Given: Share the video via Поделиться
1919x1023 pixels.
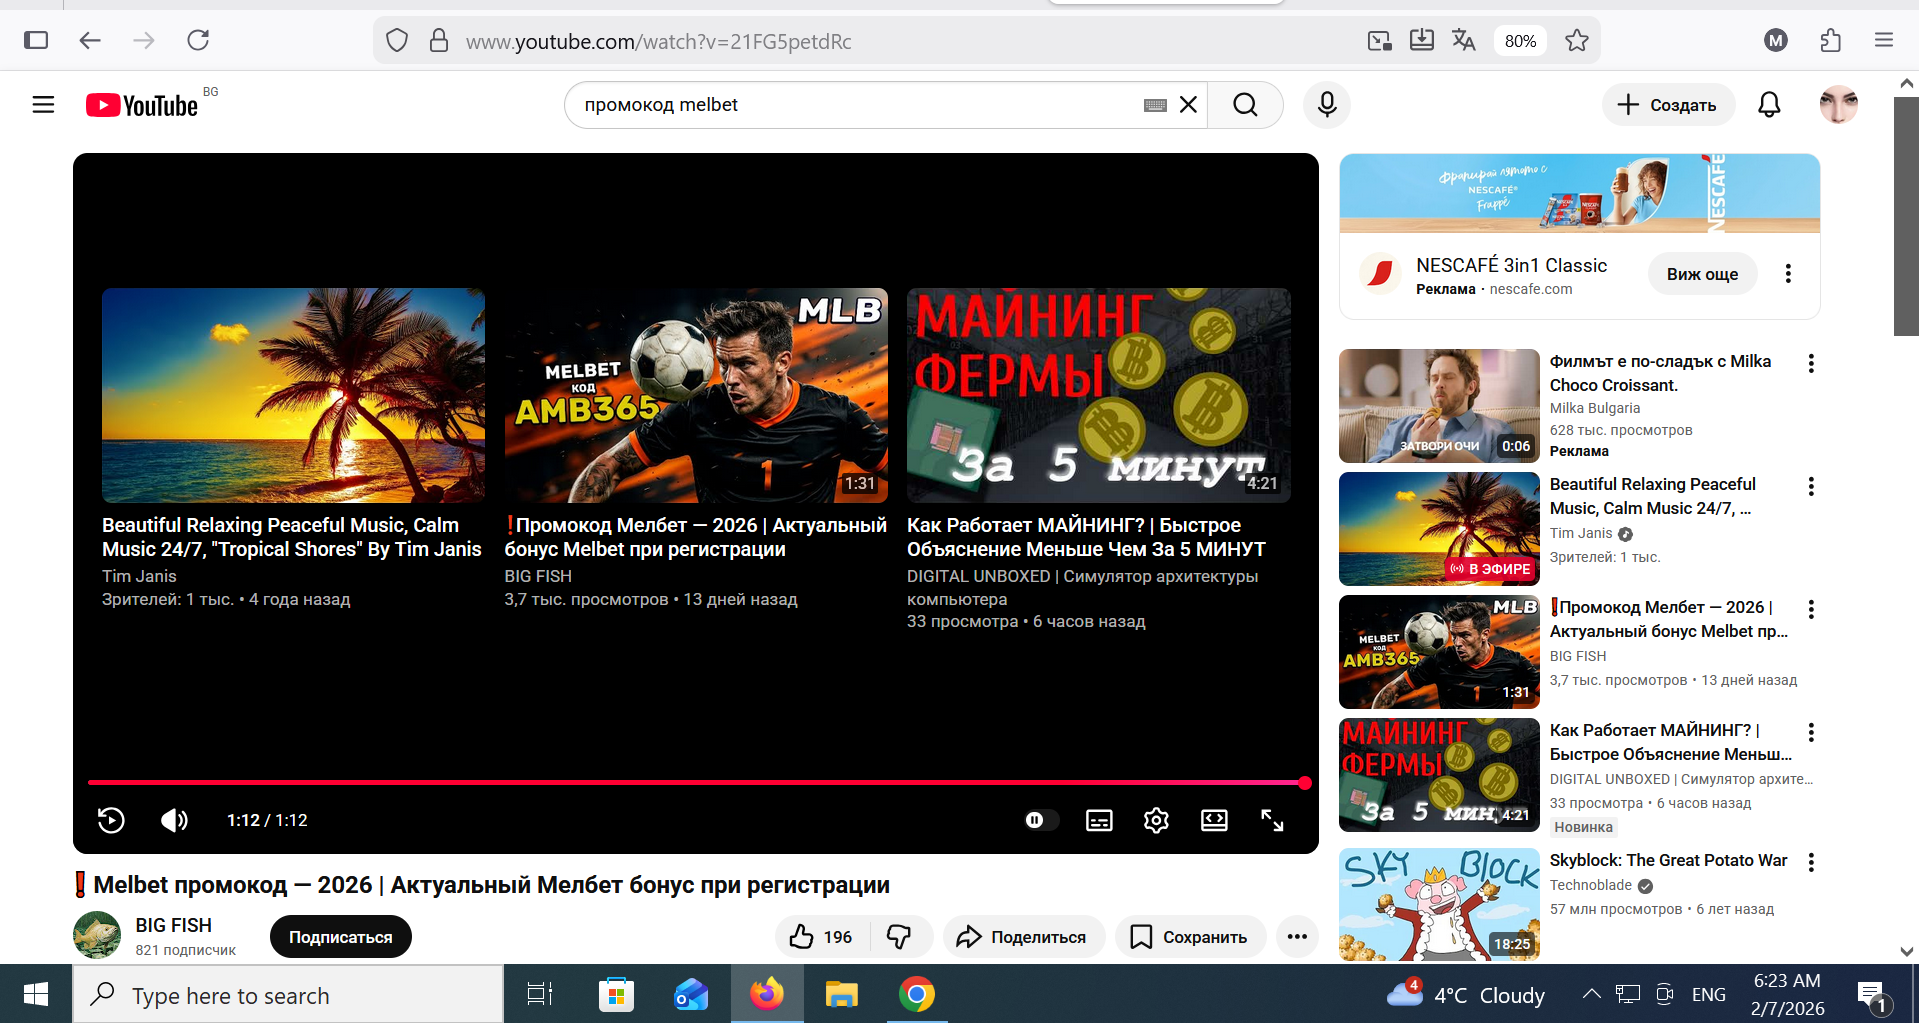Looking at the screenshot, I should (1023, 937).
